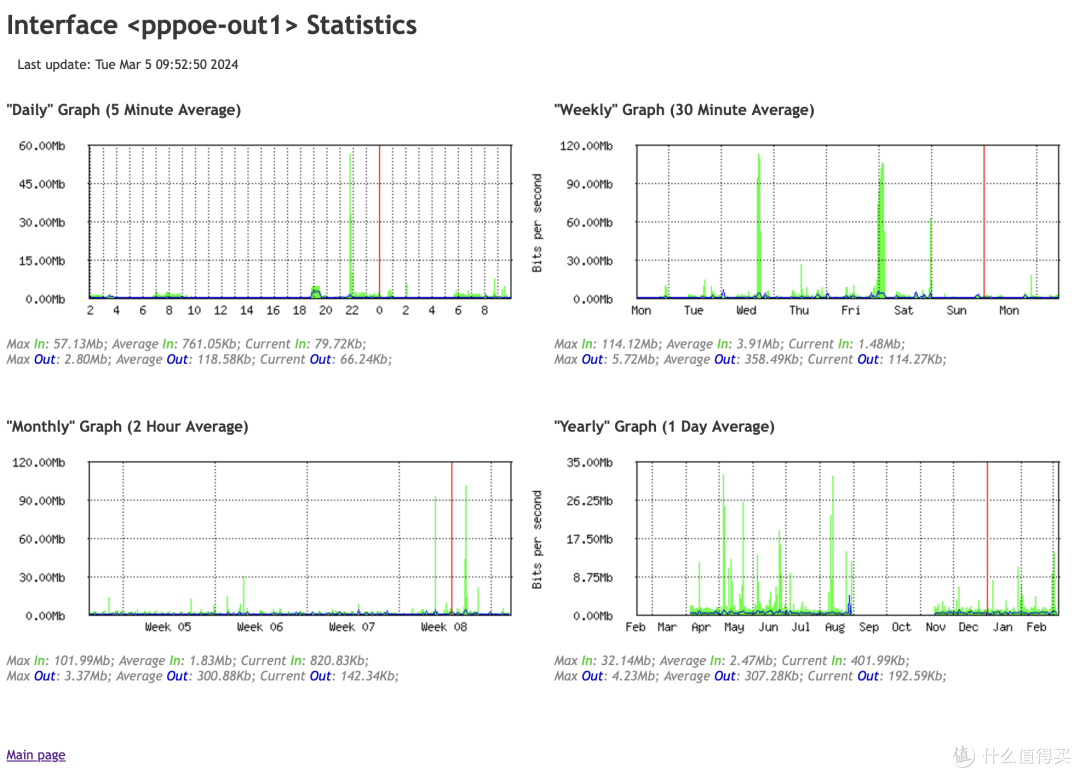1080x778 pixels.
Task: Click the Daily graph image
Action: (x=264, y=229)
